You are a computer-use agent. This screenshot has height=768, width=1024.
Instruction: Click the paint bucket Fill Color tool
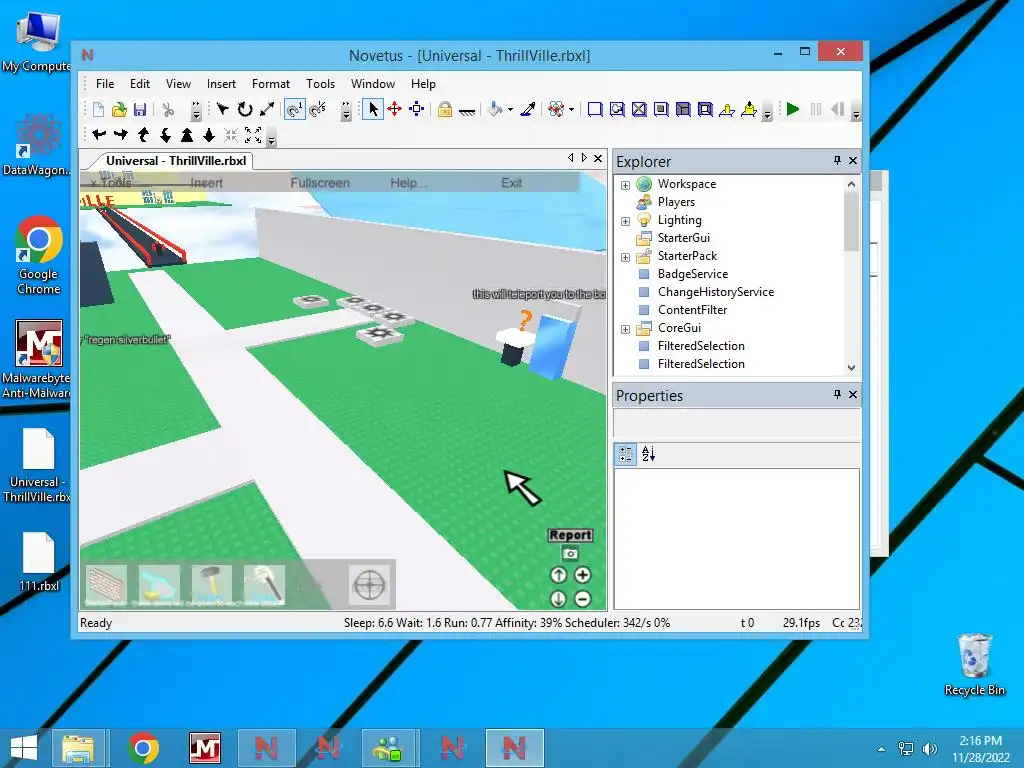point(495,109)
